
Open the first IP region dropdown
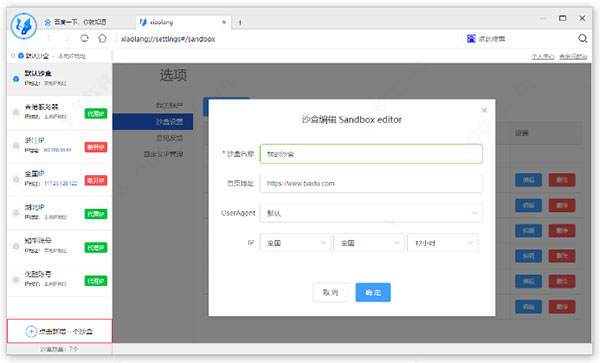tap(295, 243)
